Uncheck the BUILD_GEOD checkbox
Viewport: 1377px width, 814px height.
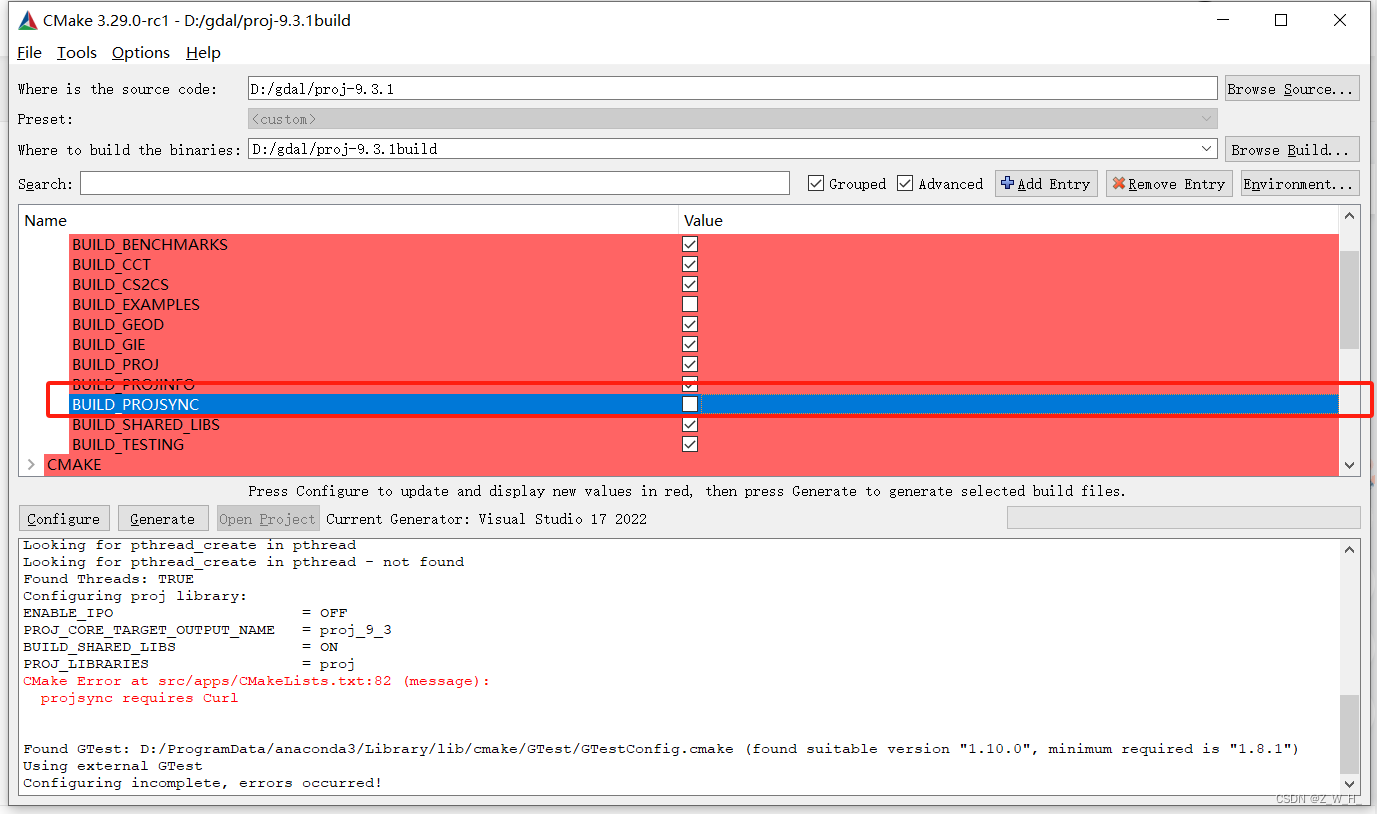pos(690,324)
